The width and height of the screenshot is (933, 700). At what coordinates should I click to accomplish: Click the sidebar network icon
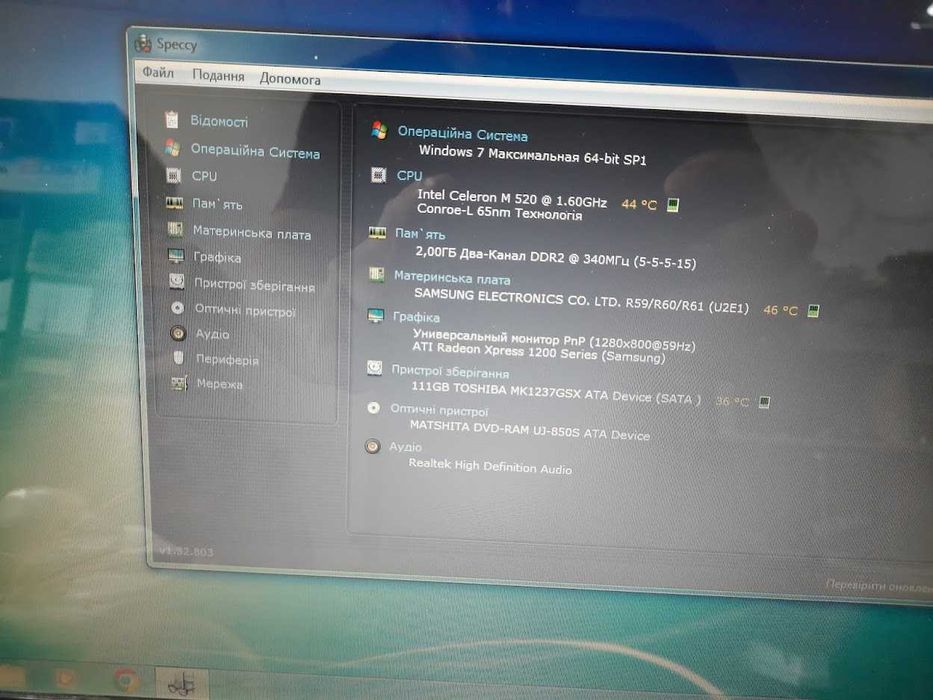tap(179, 383)
